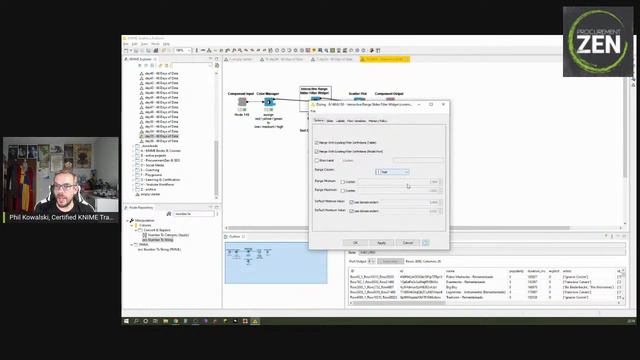Open the Edit menu
Screen dimensions: 640x360
(x=135, y=44)
